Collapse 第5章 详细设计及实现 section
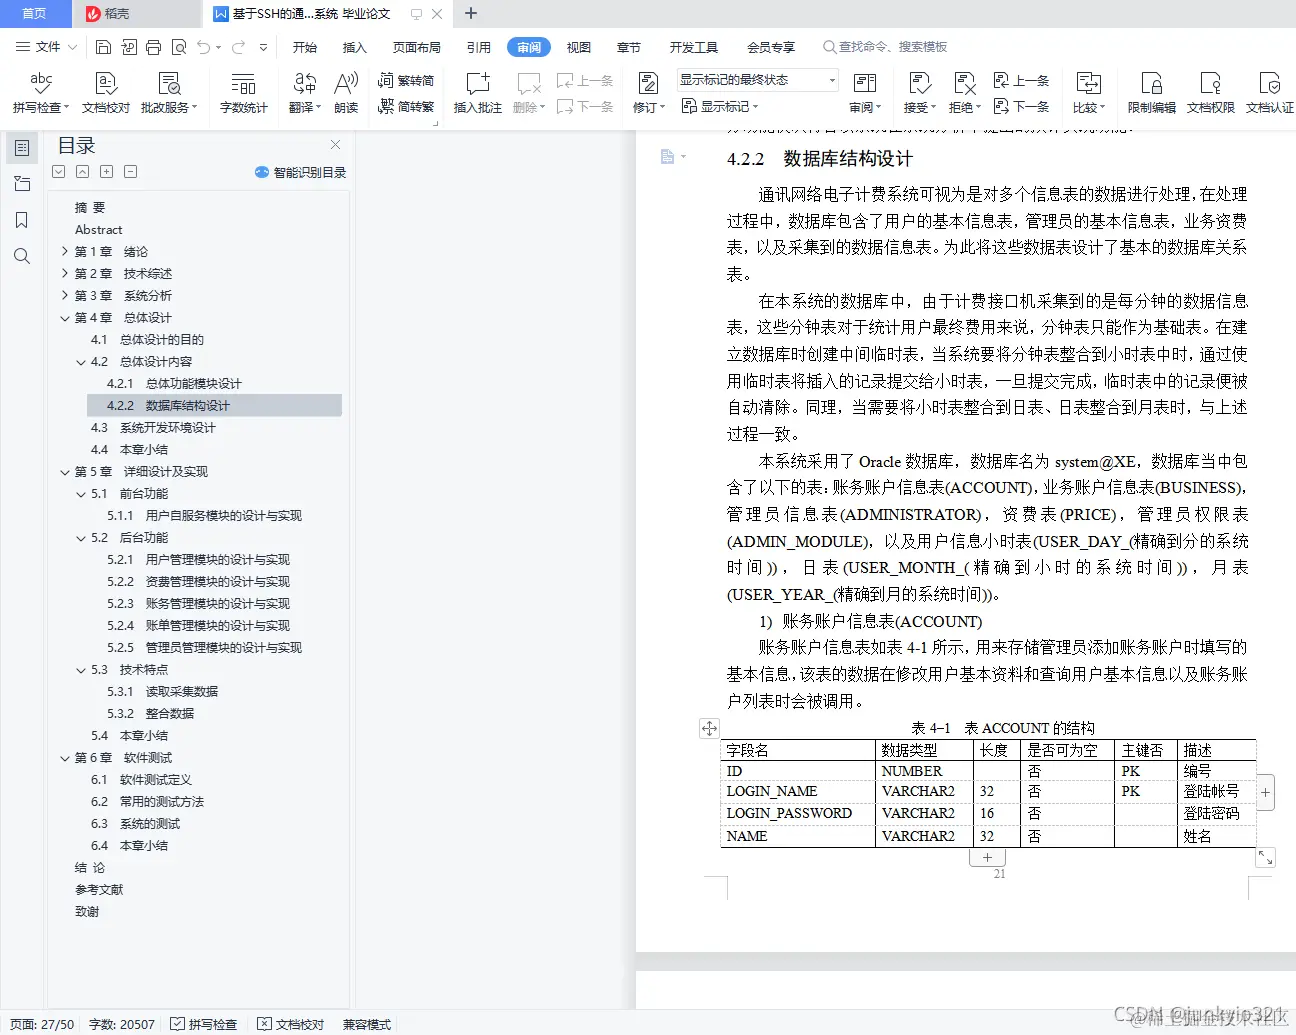Image resolution: width=1296 pixels, height=1035 pixels. [64, 471]
